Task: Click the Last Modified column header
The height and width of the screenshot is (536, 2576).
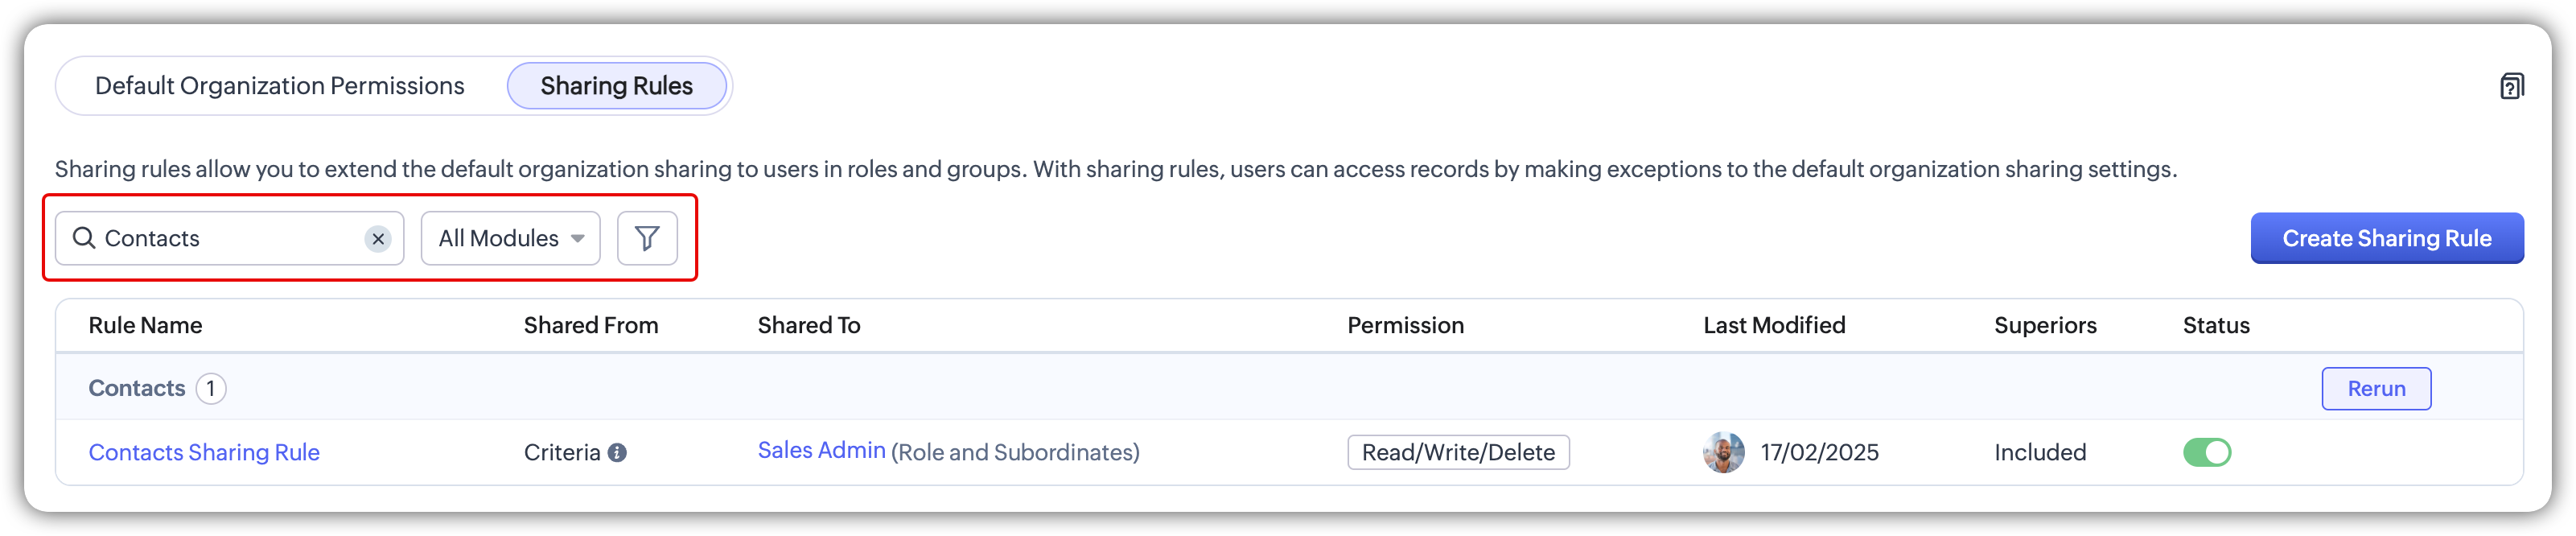Action: click(x=1774, y=325)
